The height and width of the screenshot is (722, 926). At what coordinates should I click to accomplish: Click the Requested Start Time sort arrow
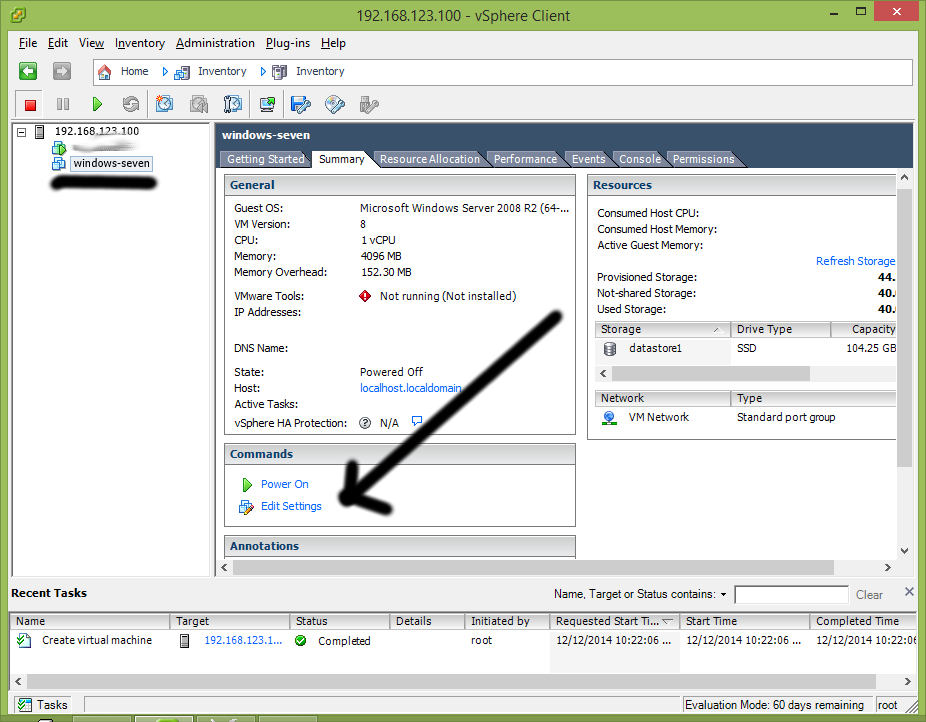point(668,621)
